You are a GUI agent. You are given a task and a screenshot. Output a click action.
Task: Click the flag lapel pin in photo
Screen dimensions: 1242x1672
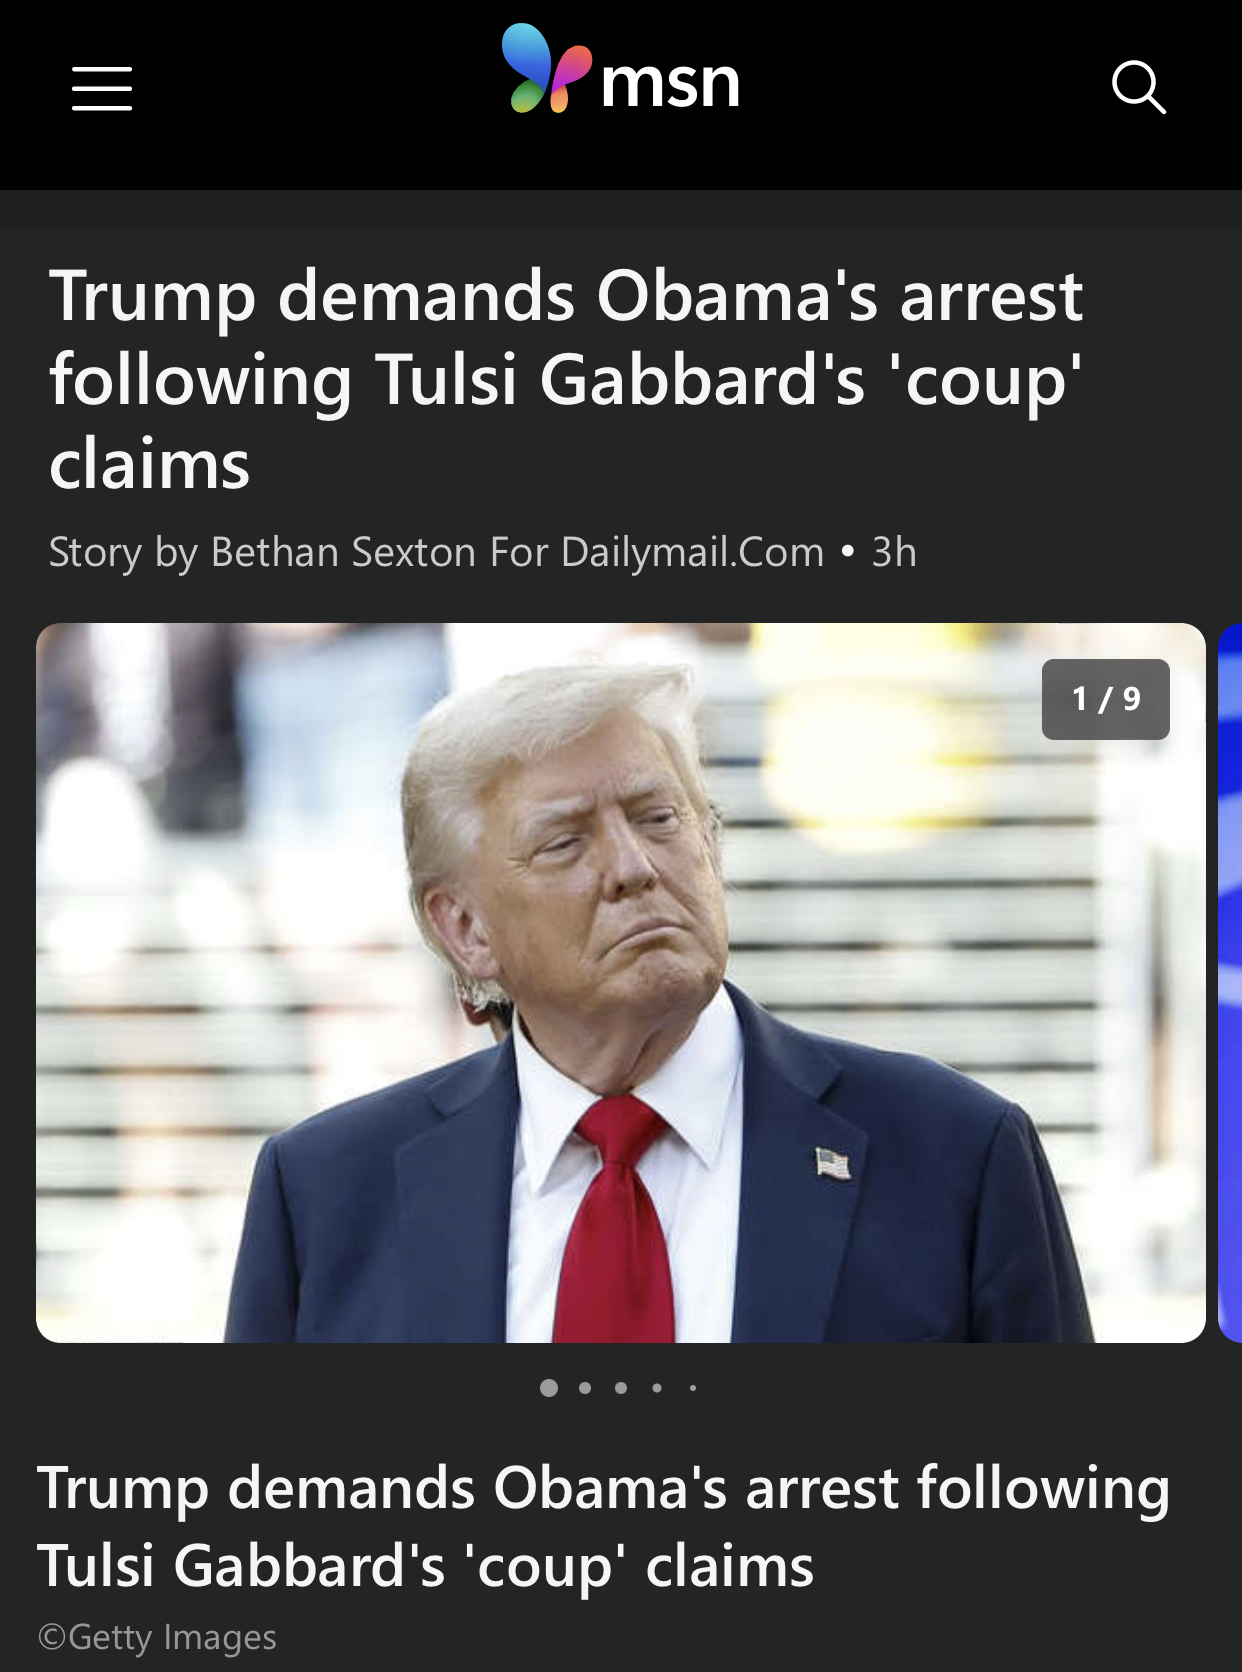pyautogui.click(x=832, y=1163)
